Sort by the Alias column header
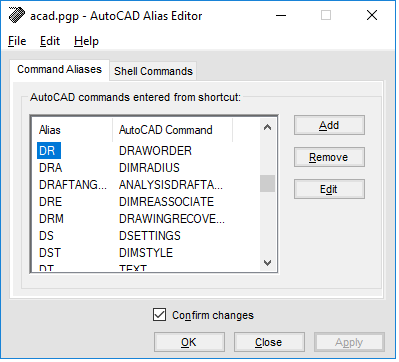This screenshot has height=362, width=399. (72, 130)
